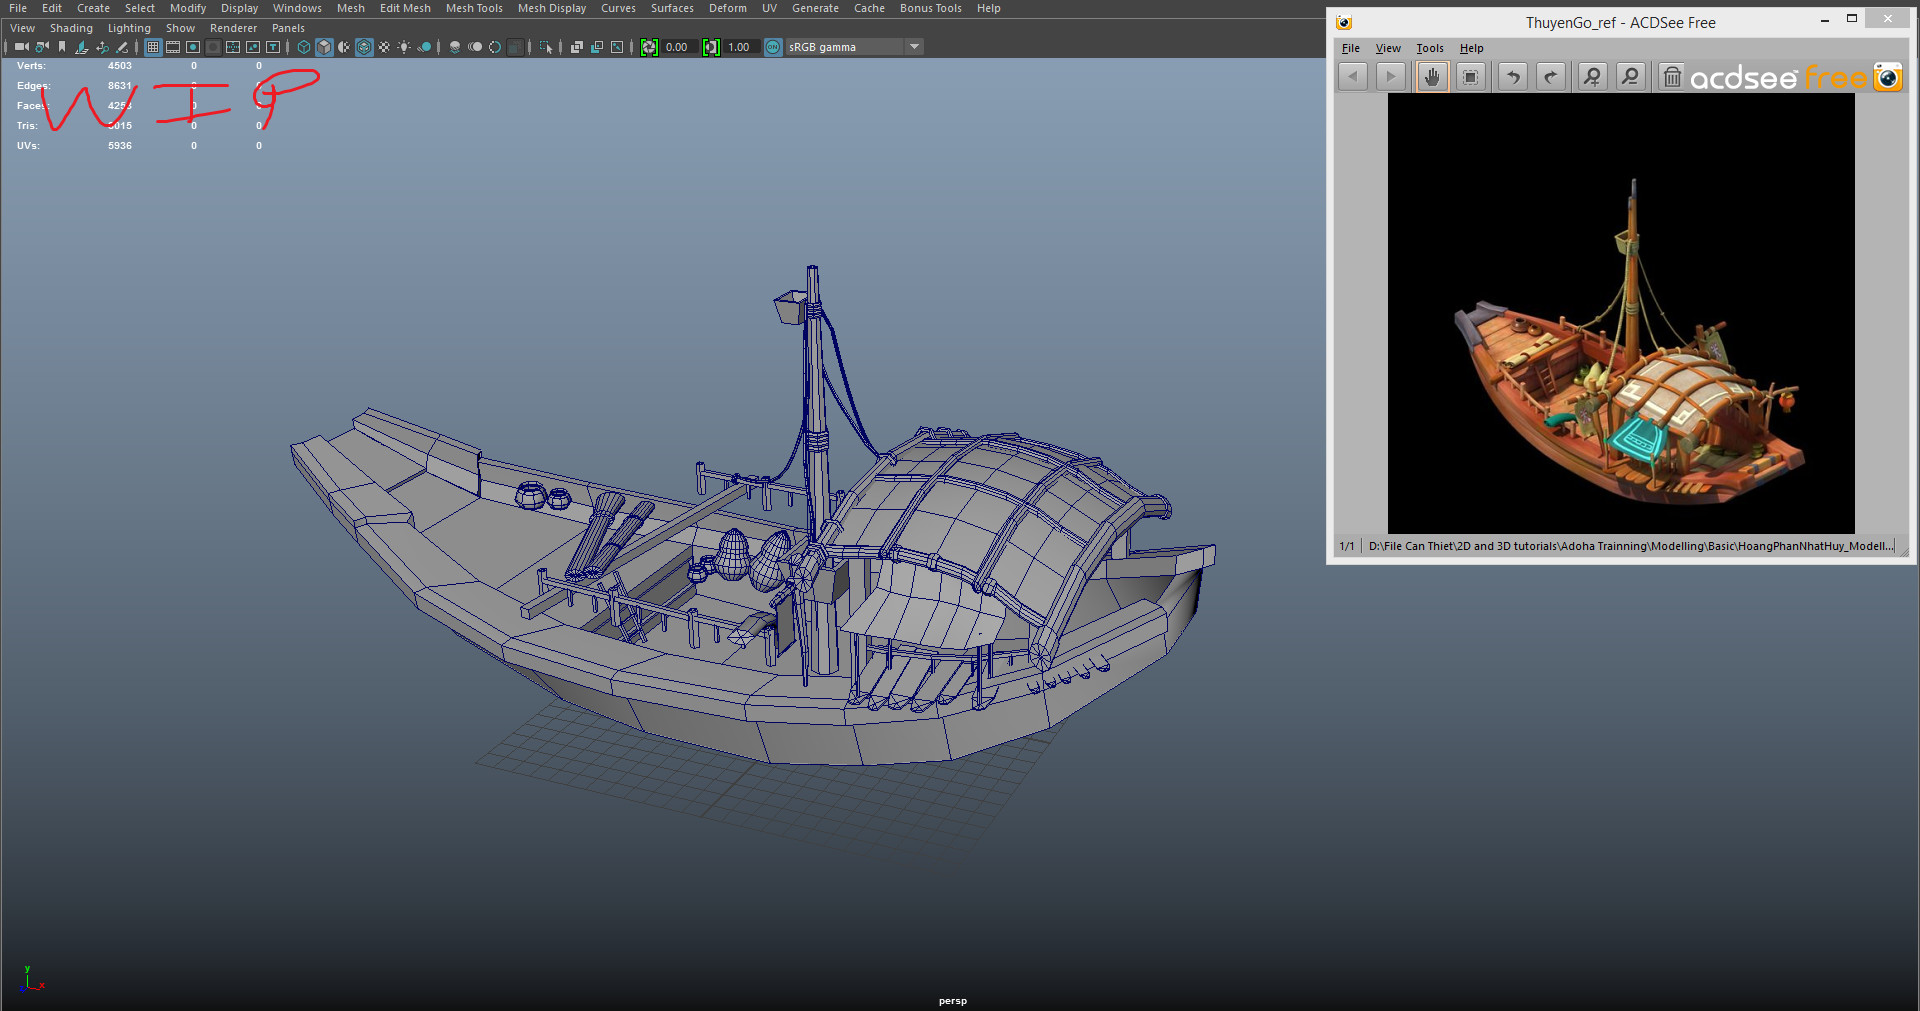Viewport: 1920px width, 1011px height.
Task: Open the Tools menu in ACDSee
Action: [1429, 48]
